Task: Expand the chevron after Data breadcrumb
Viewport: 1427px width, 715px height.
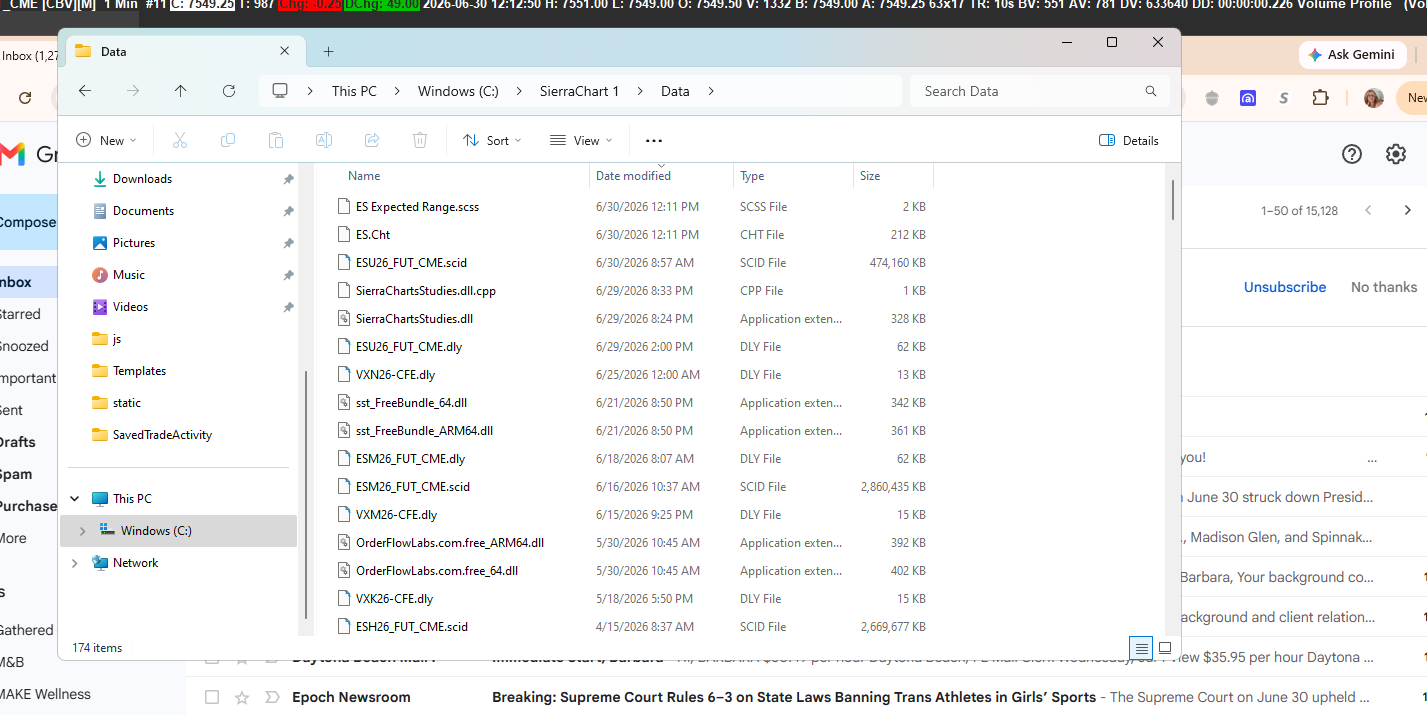Action: pyautogui.click(x=711, y=91)
